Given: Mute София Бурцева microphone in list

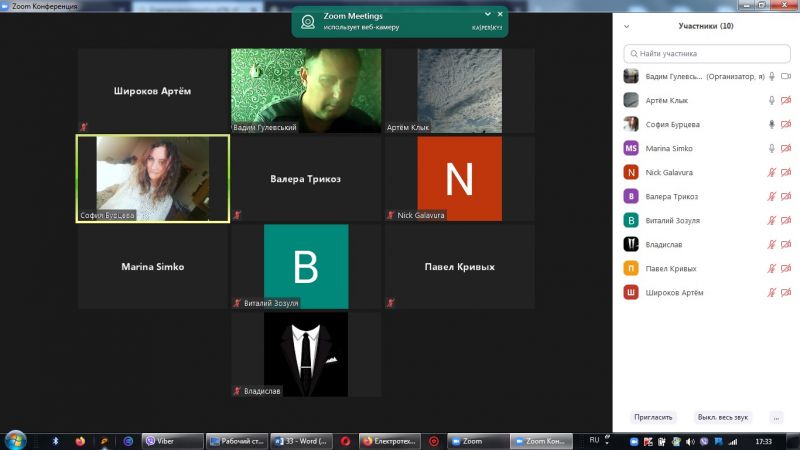Looking at the screenshot, I should pos(772,124).
